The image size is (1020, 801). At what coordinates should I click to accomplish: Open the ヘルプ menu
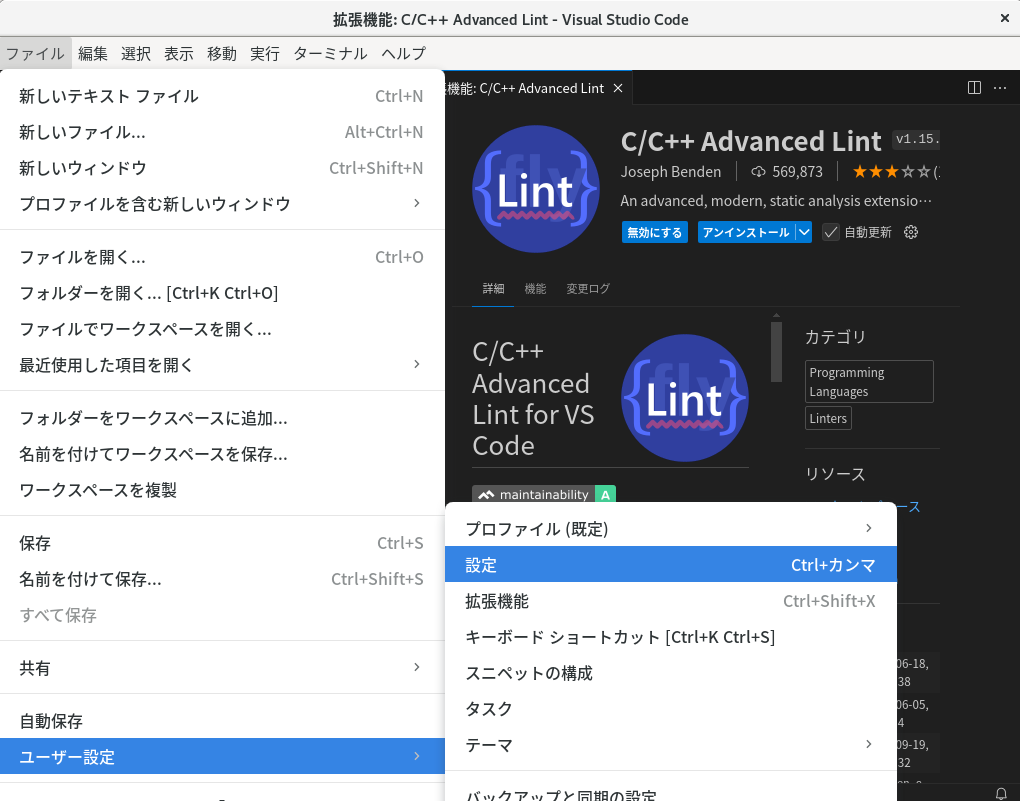pyautogui.click(x=403, y=53)
